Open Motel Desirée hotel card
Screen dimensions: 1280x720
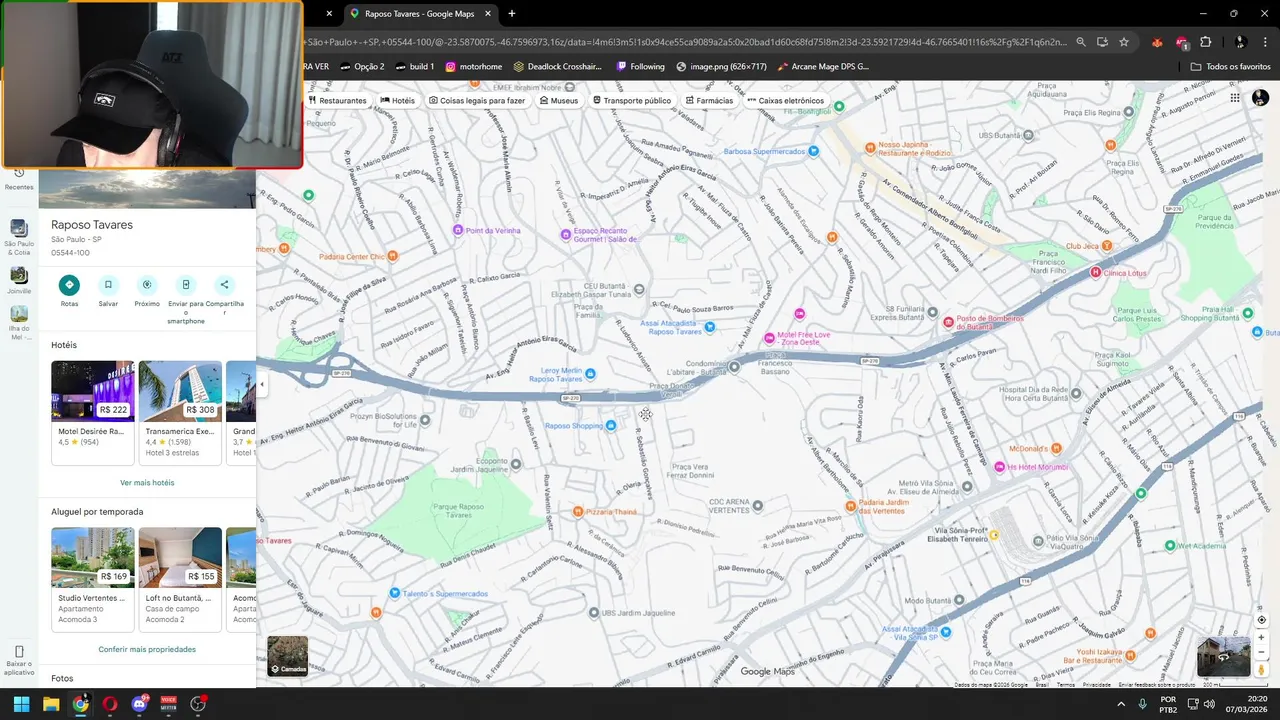(93, 413)
